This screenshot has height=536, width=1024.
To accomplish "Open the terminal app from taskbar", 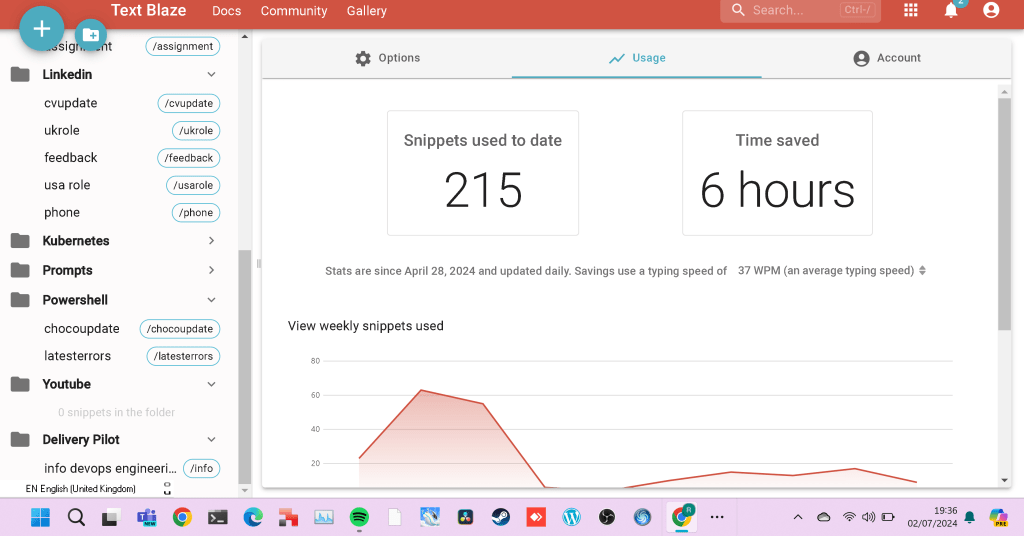I will [x=217, y=518].
